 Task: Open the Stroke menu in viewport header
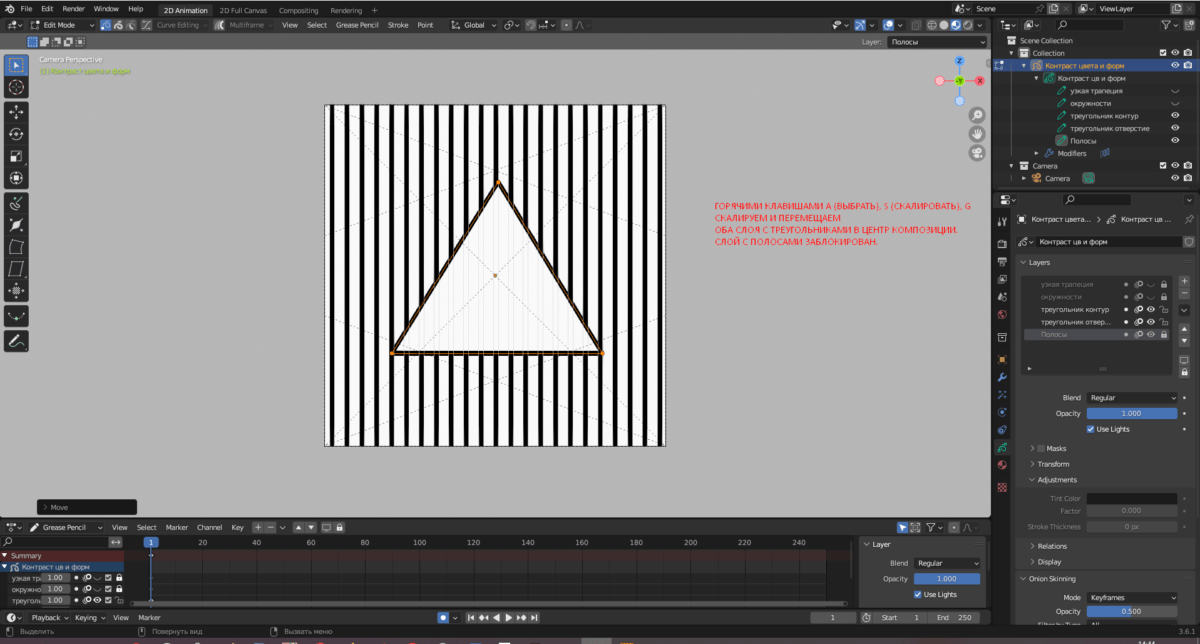(x=398, y=24)
